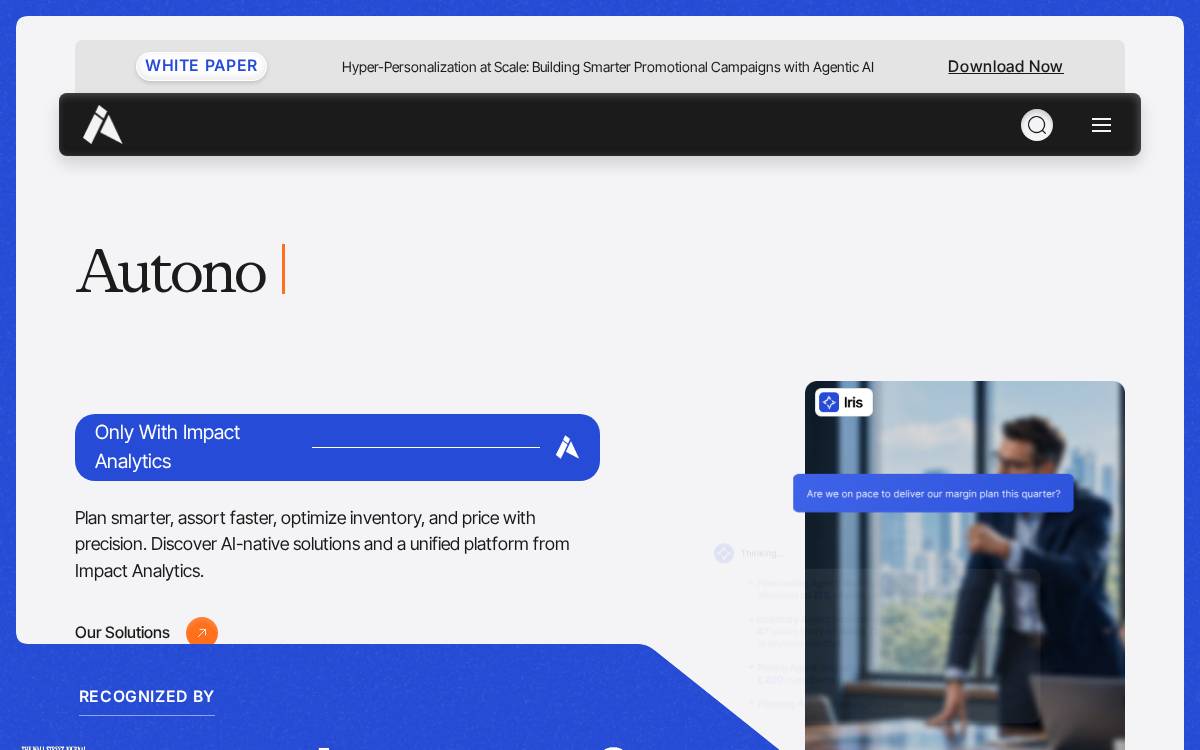The height and width of the screenshot is (750, 1200).
Task: Click the Thinking indicator icon
Action: (x=724, y=553)
